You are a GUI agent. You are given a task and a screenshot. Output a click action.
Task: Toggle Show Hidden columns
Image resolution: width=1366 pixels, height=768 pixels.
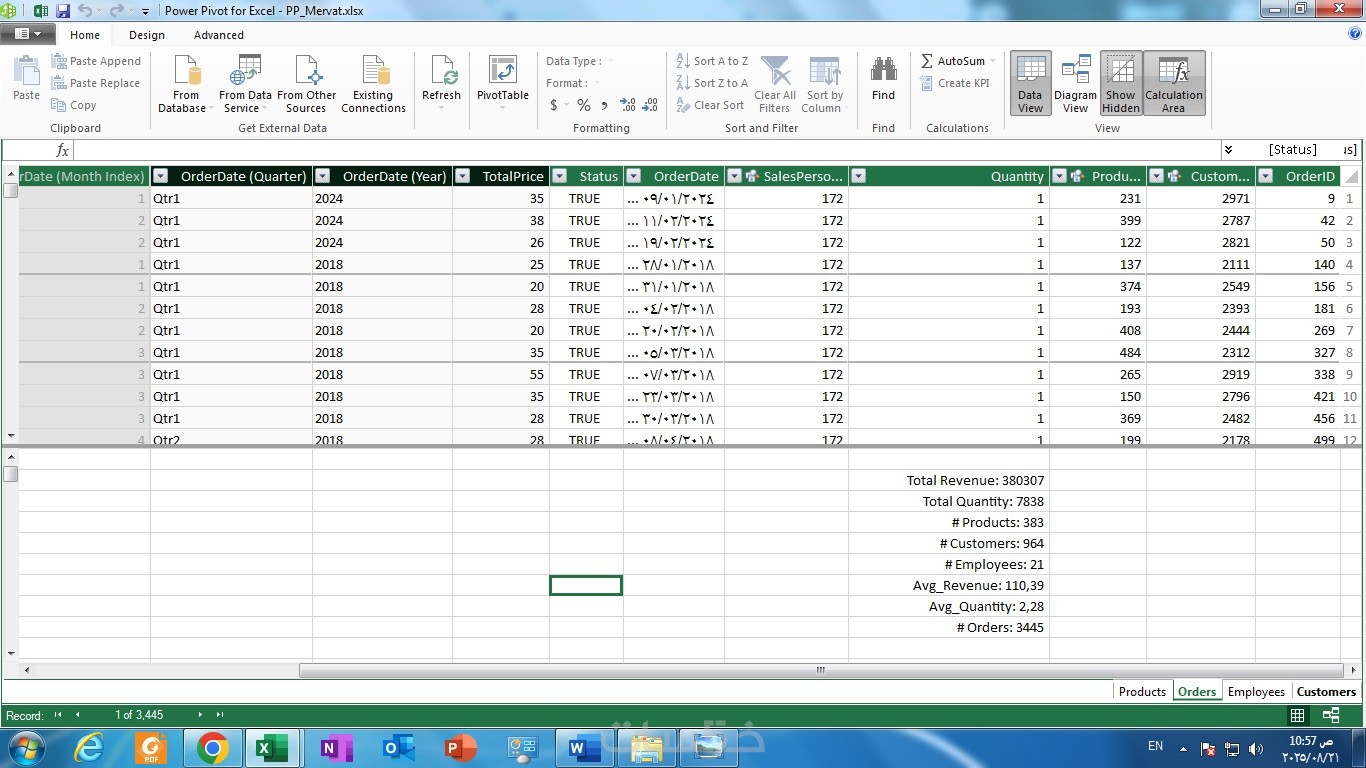click(1121, 84)
